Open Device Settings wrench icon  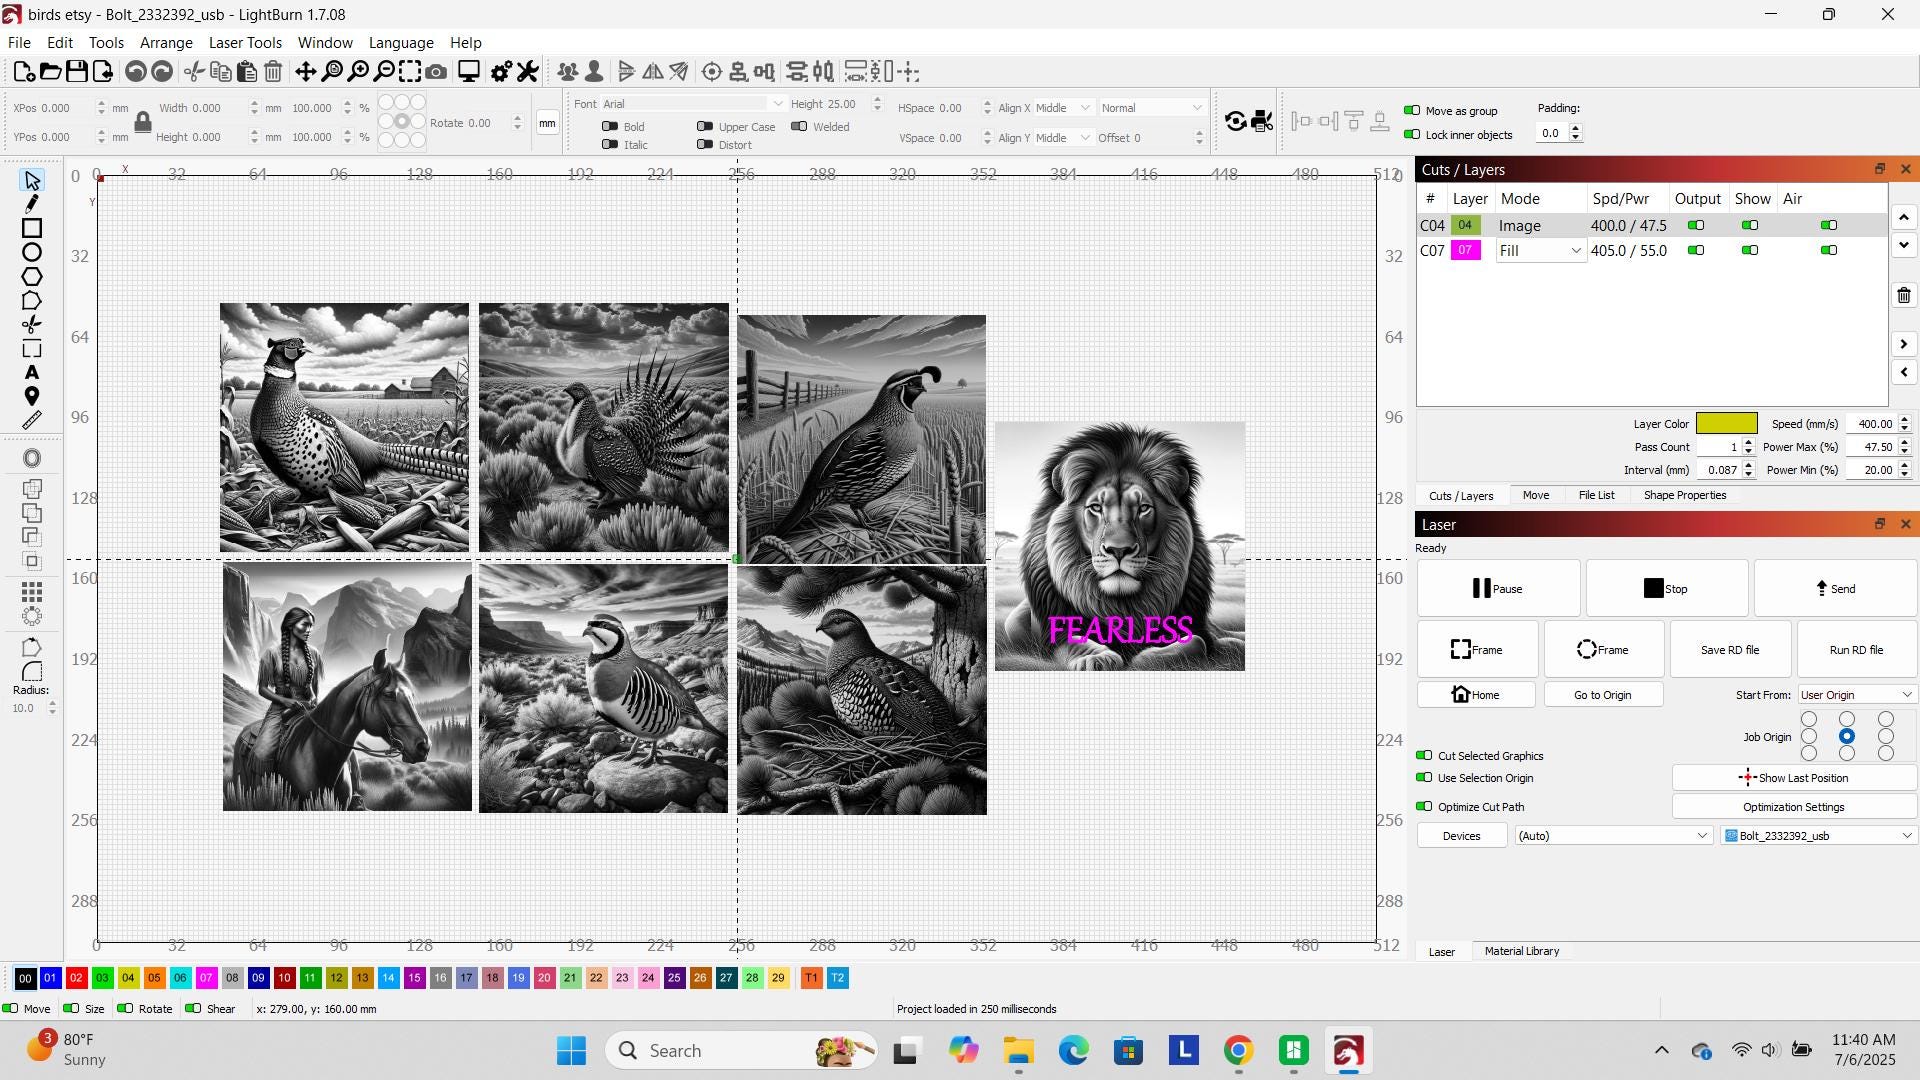pos(528,72)
